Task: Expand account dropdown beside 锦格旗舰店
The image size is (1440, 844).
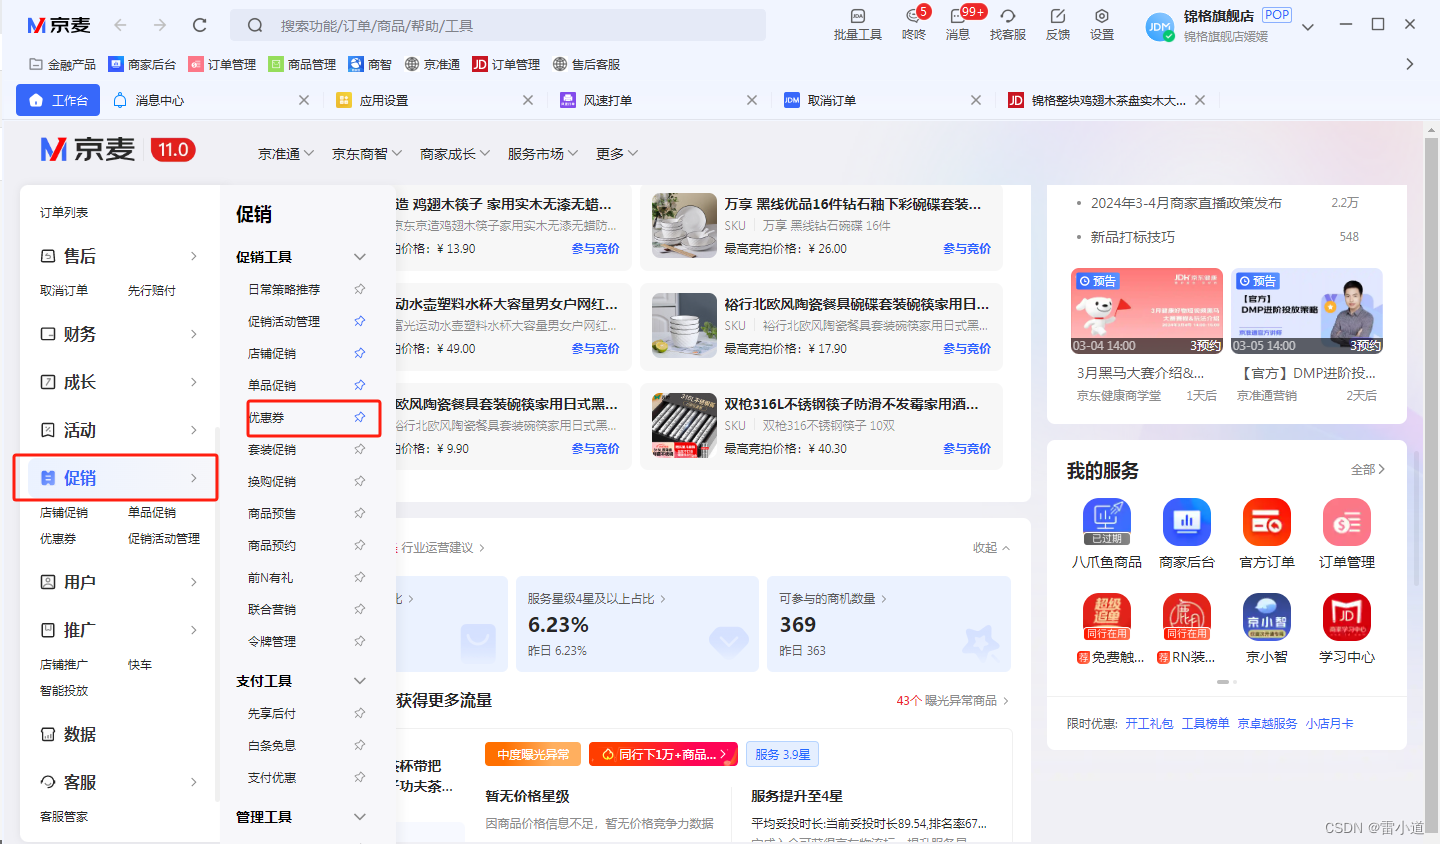Action: 1308,27
